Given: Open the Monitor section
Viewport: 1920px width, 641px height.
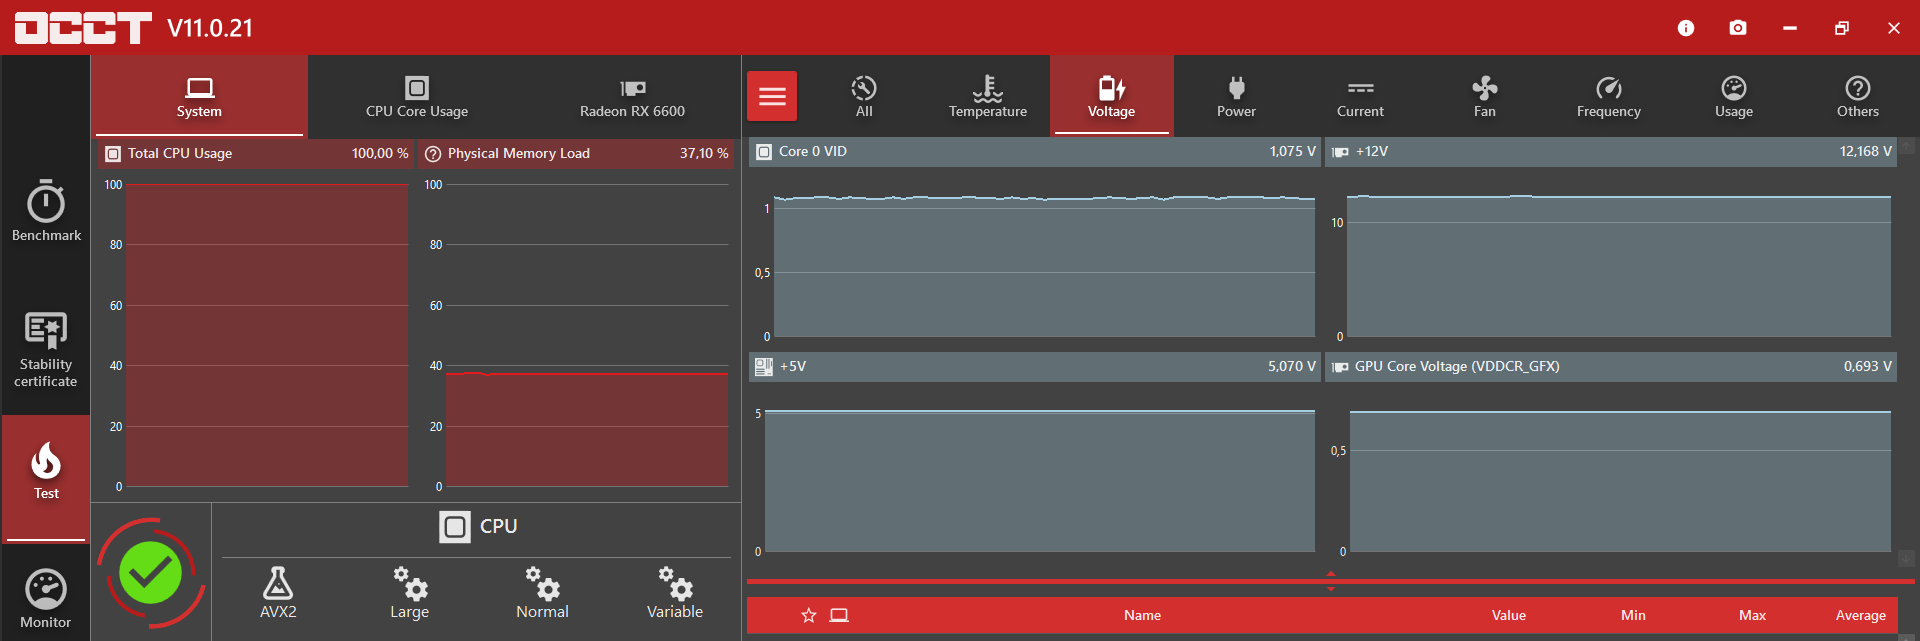Looking at the screenshot, I should click(x=46, y=598).
